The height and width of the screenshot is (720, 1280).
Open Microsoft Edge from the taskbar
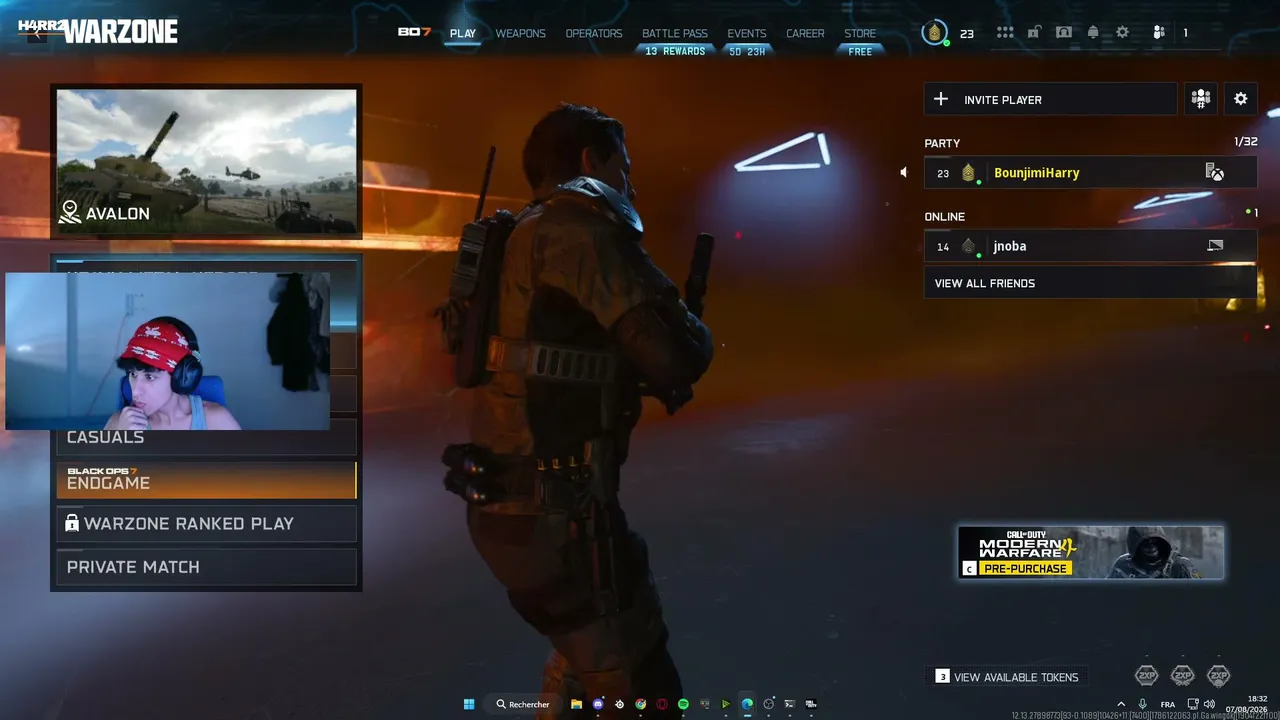click(747, 704)
